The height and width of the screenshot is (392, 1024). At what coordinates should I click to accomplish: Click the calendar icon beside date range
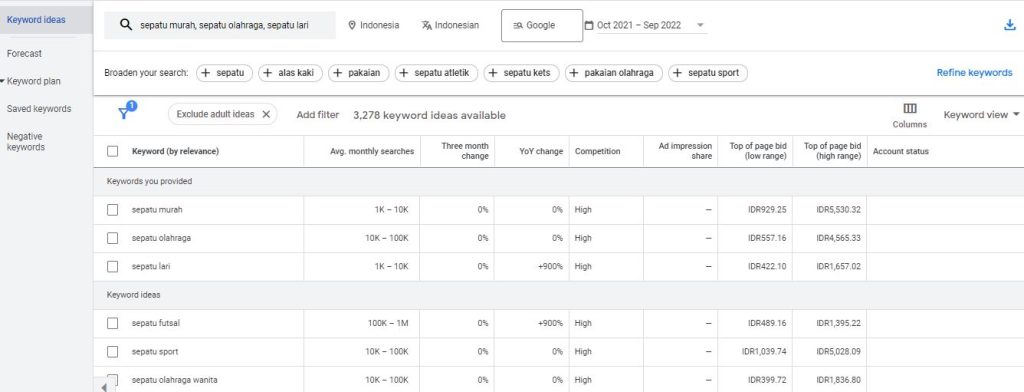(588, 25)
